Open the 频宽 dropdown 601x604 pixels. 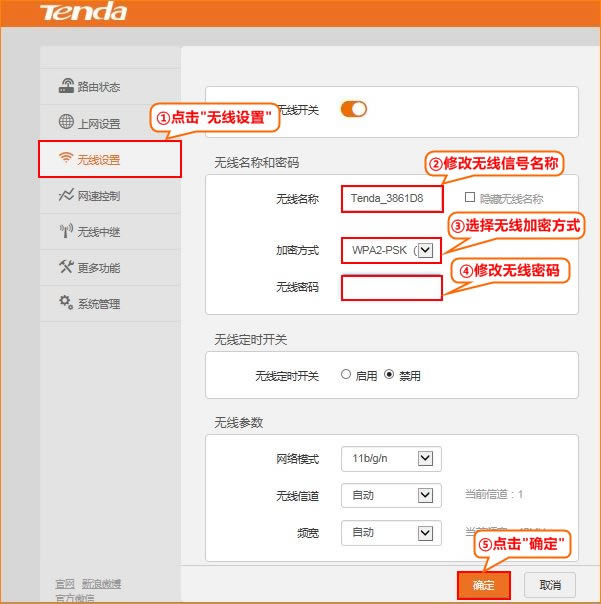pos(391,533)
